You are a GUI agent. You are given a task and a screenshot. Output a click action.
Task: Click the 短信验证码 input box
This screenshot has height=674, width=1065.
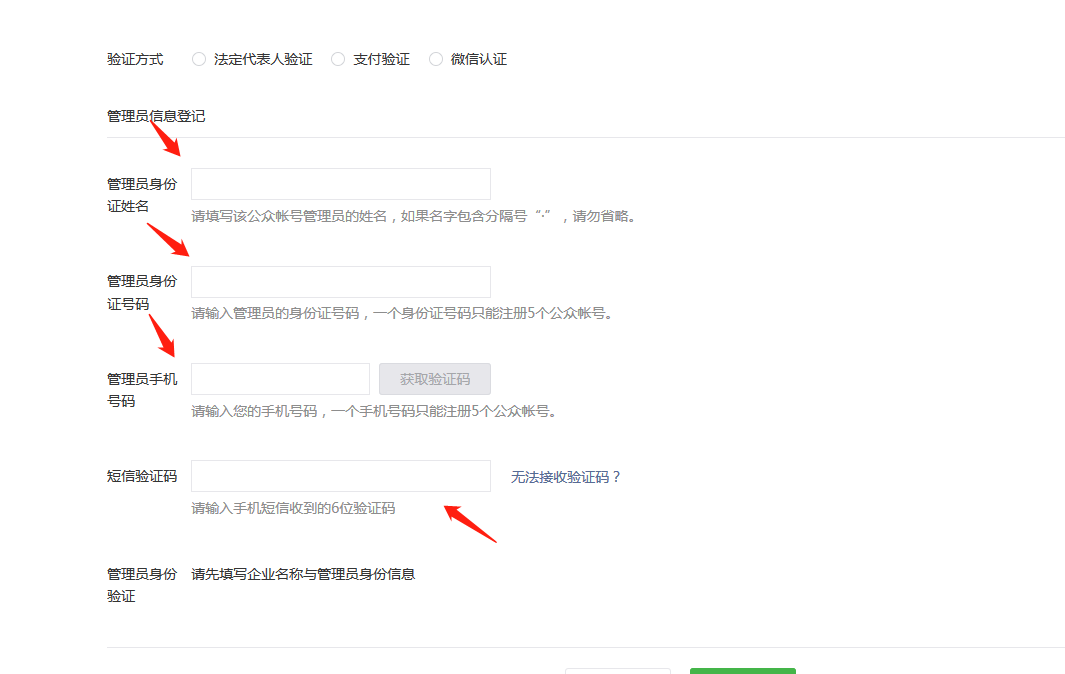[340, 475]
